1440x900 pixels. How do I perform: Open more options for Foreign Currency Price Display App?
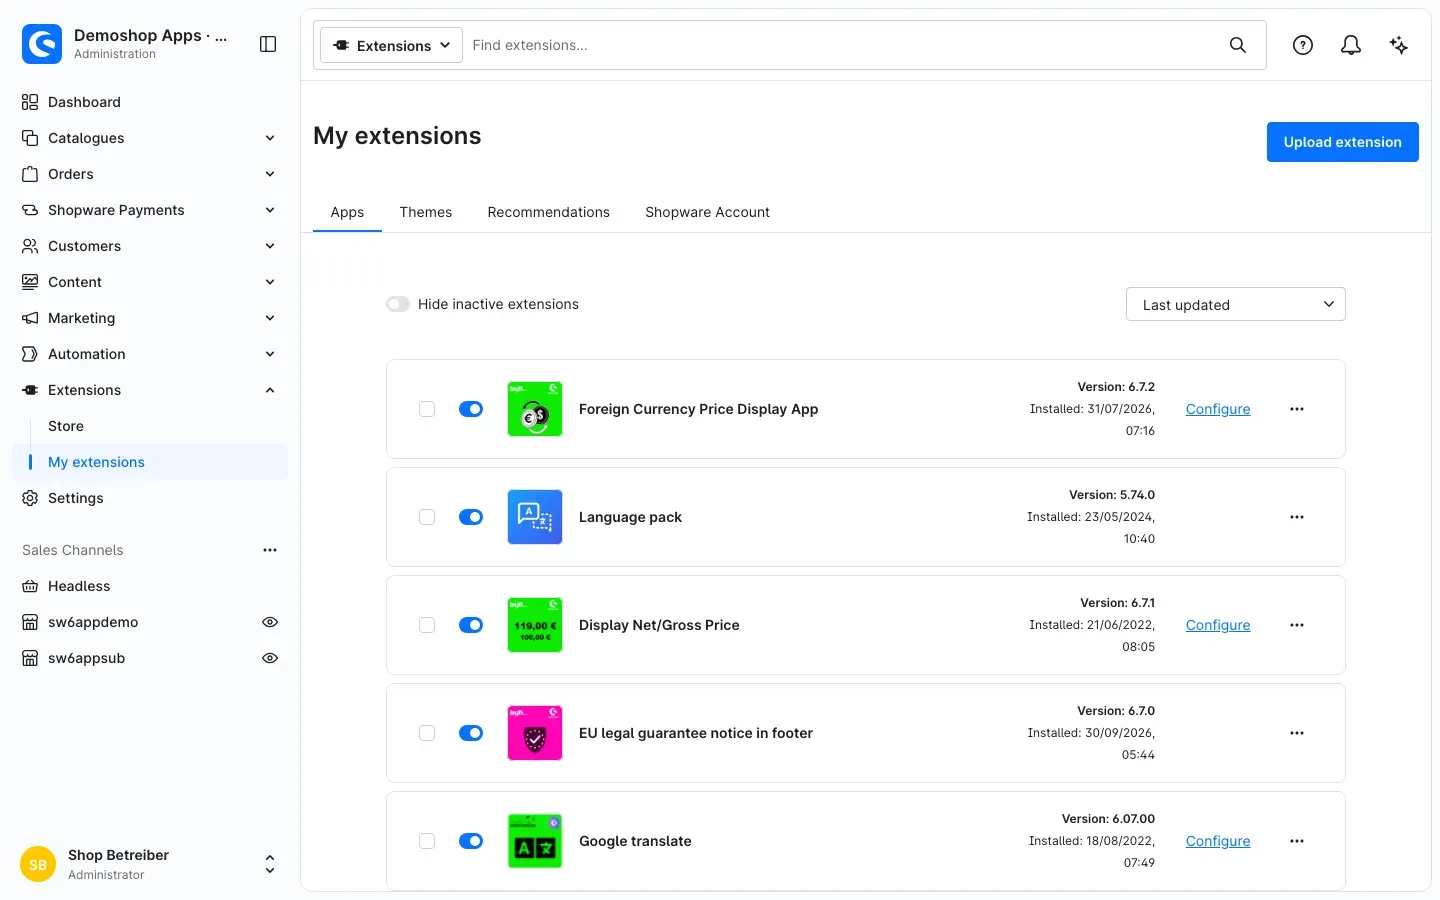click(1297, 409)
